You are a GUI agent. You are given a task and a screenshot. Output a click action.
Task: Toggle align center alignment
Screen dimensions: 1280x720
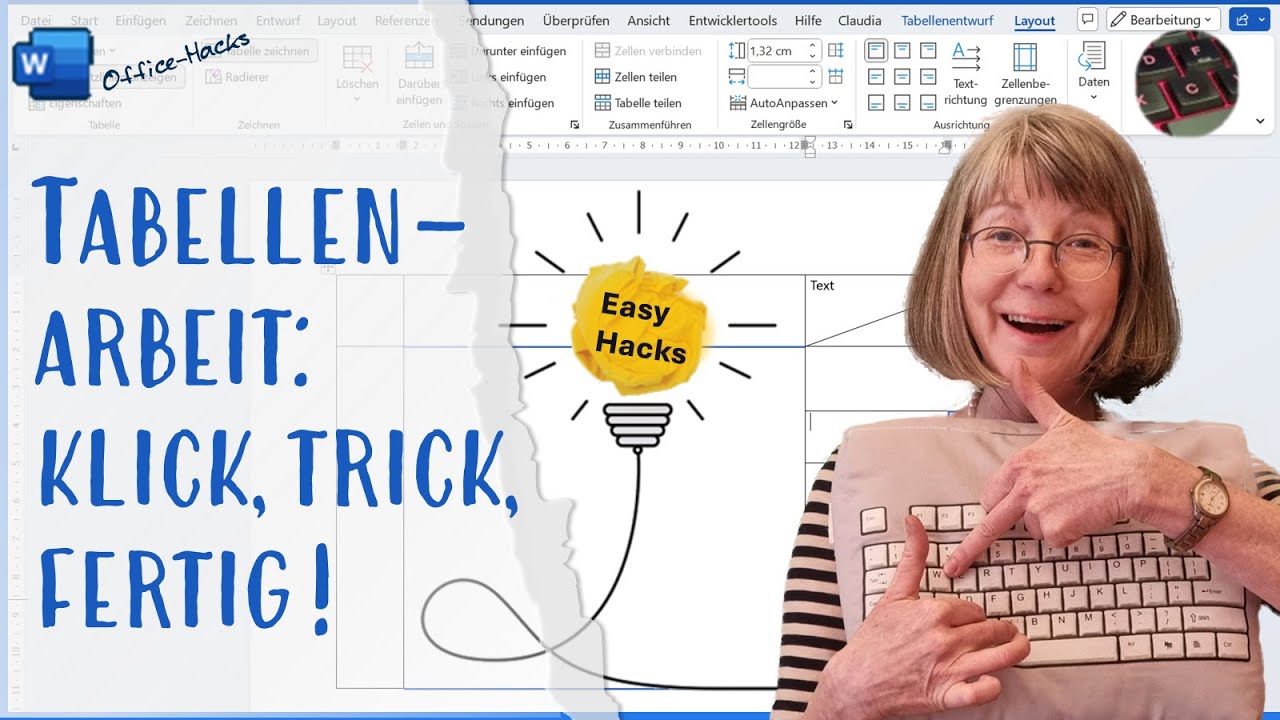point(902,77)
